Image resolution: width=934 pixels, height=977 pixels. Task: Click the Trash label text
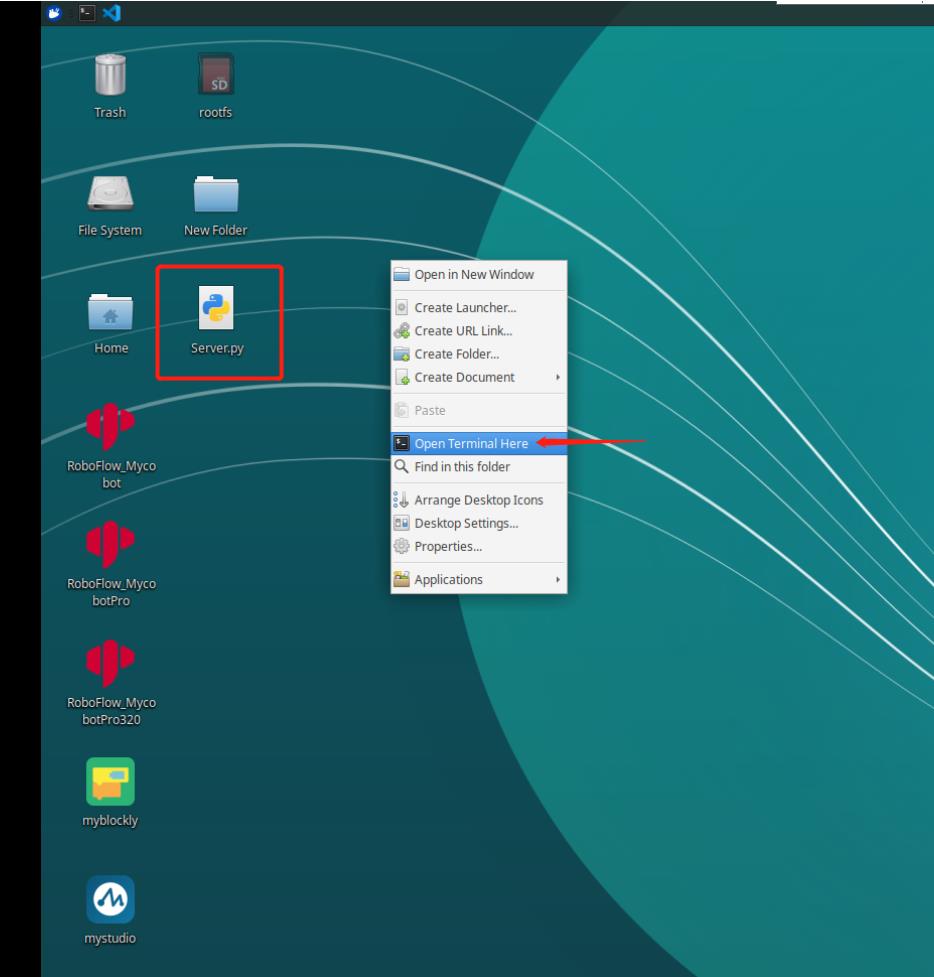(110, 113)
